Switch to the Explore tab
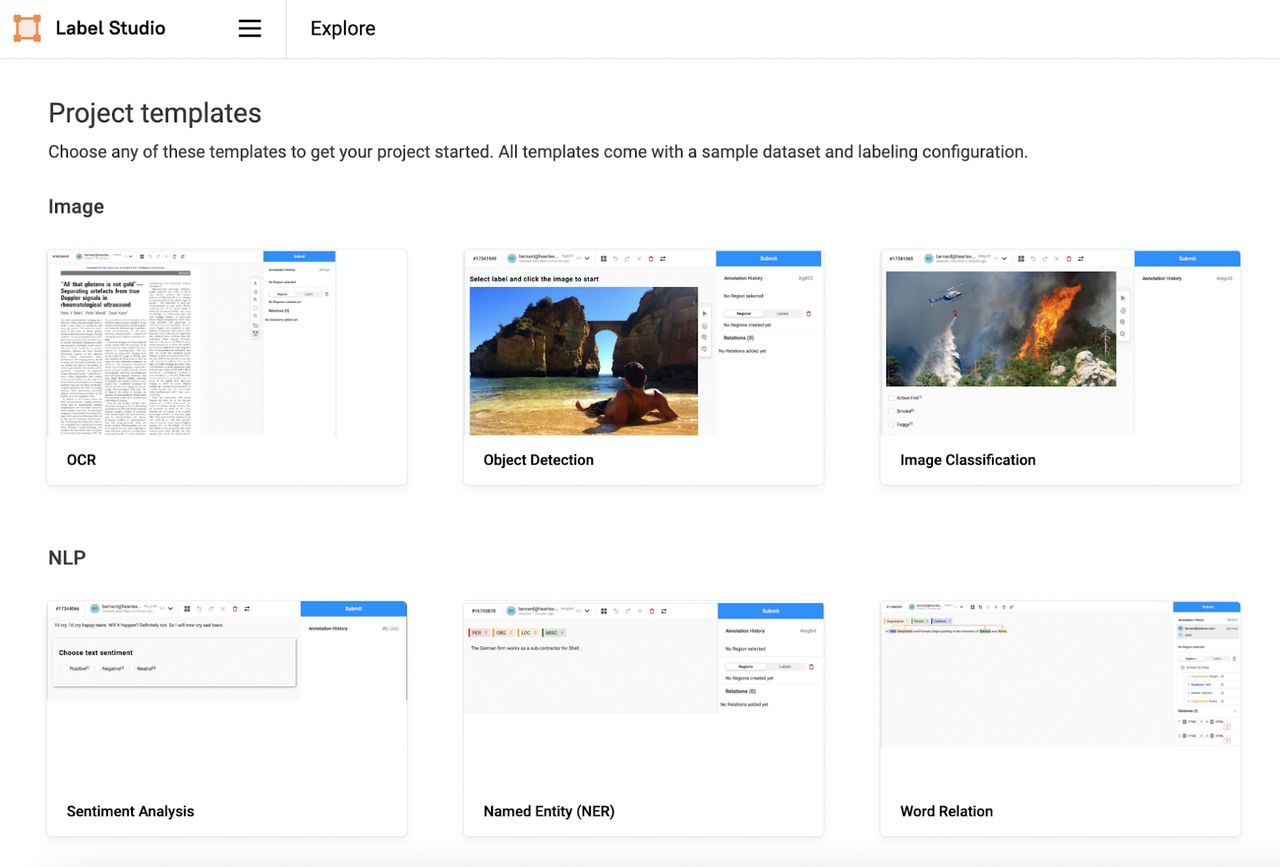This screenshot has height=867, width=1280. coord(342,28)
